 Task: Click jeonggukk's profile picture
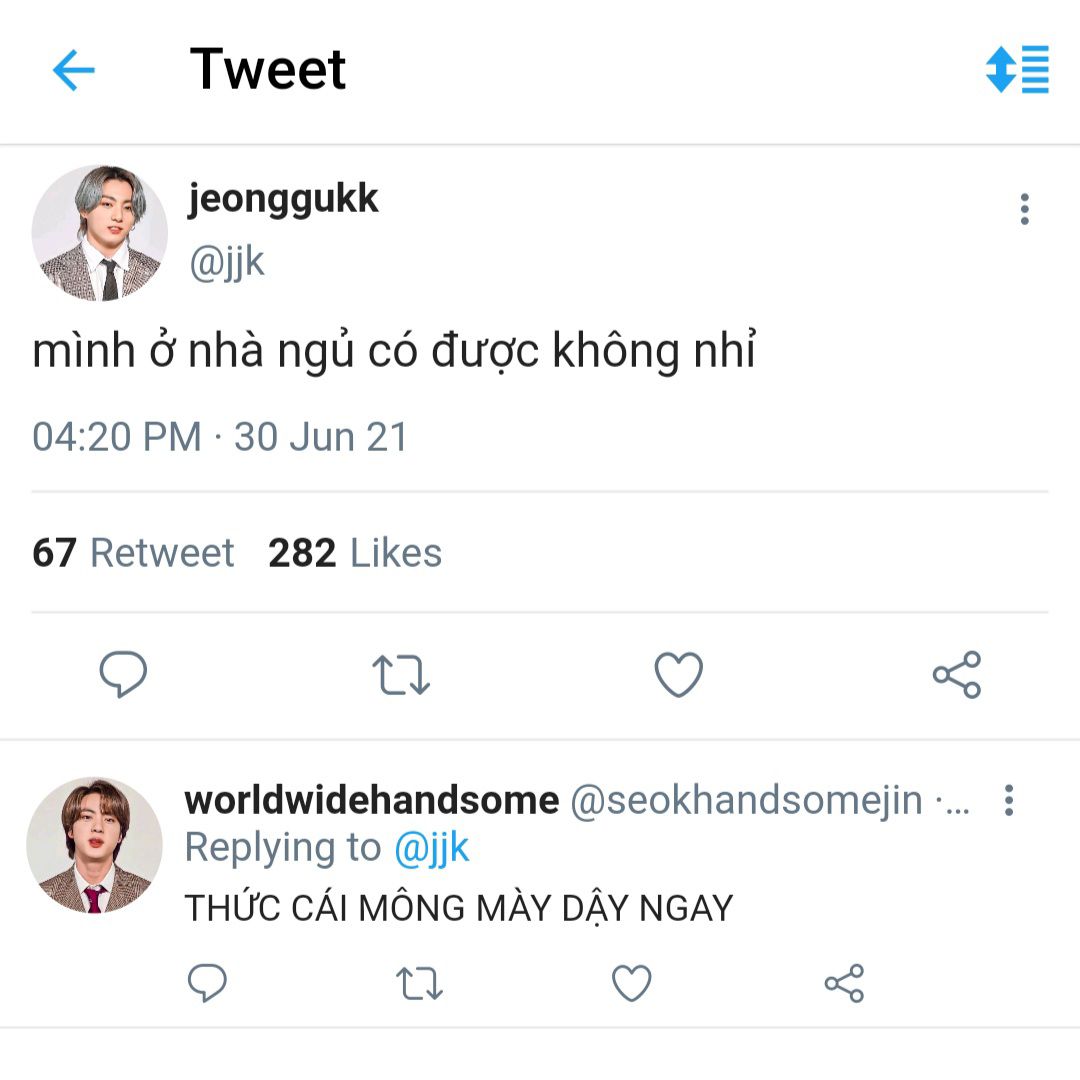tap(100, 234)
